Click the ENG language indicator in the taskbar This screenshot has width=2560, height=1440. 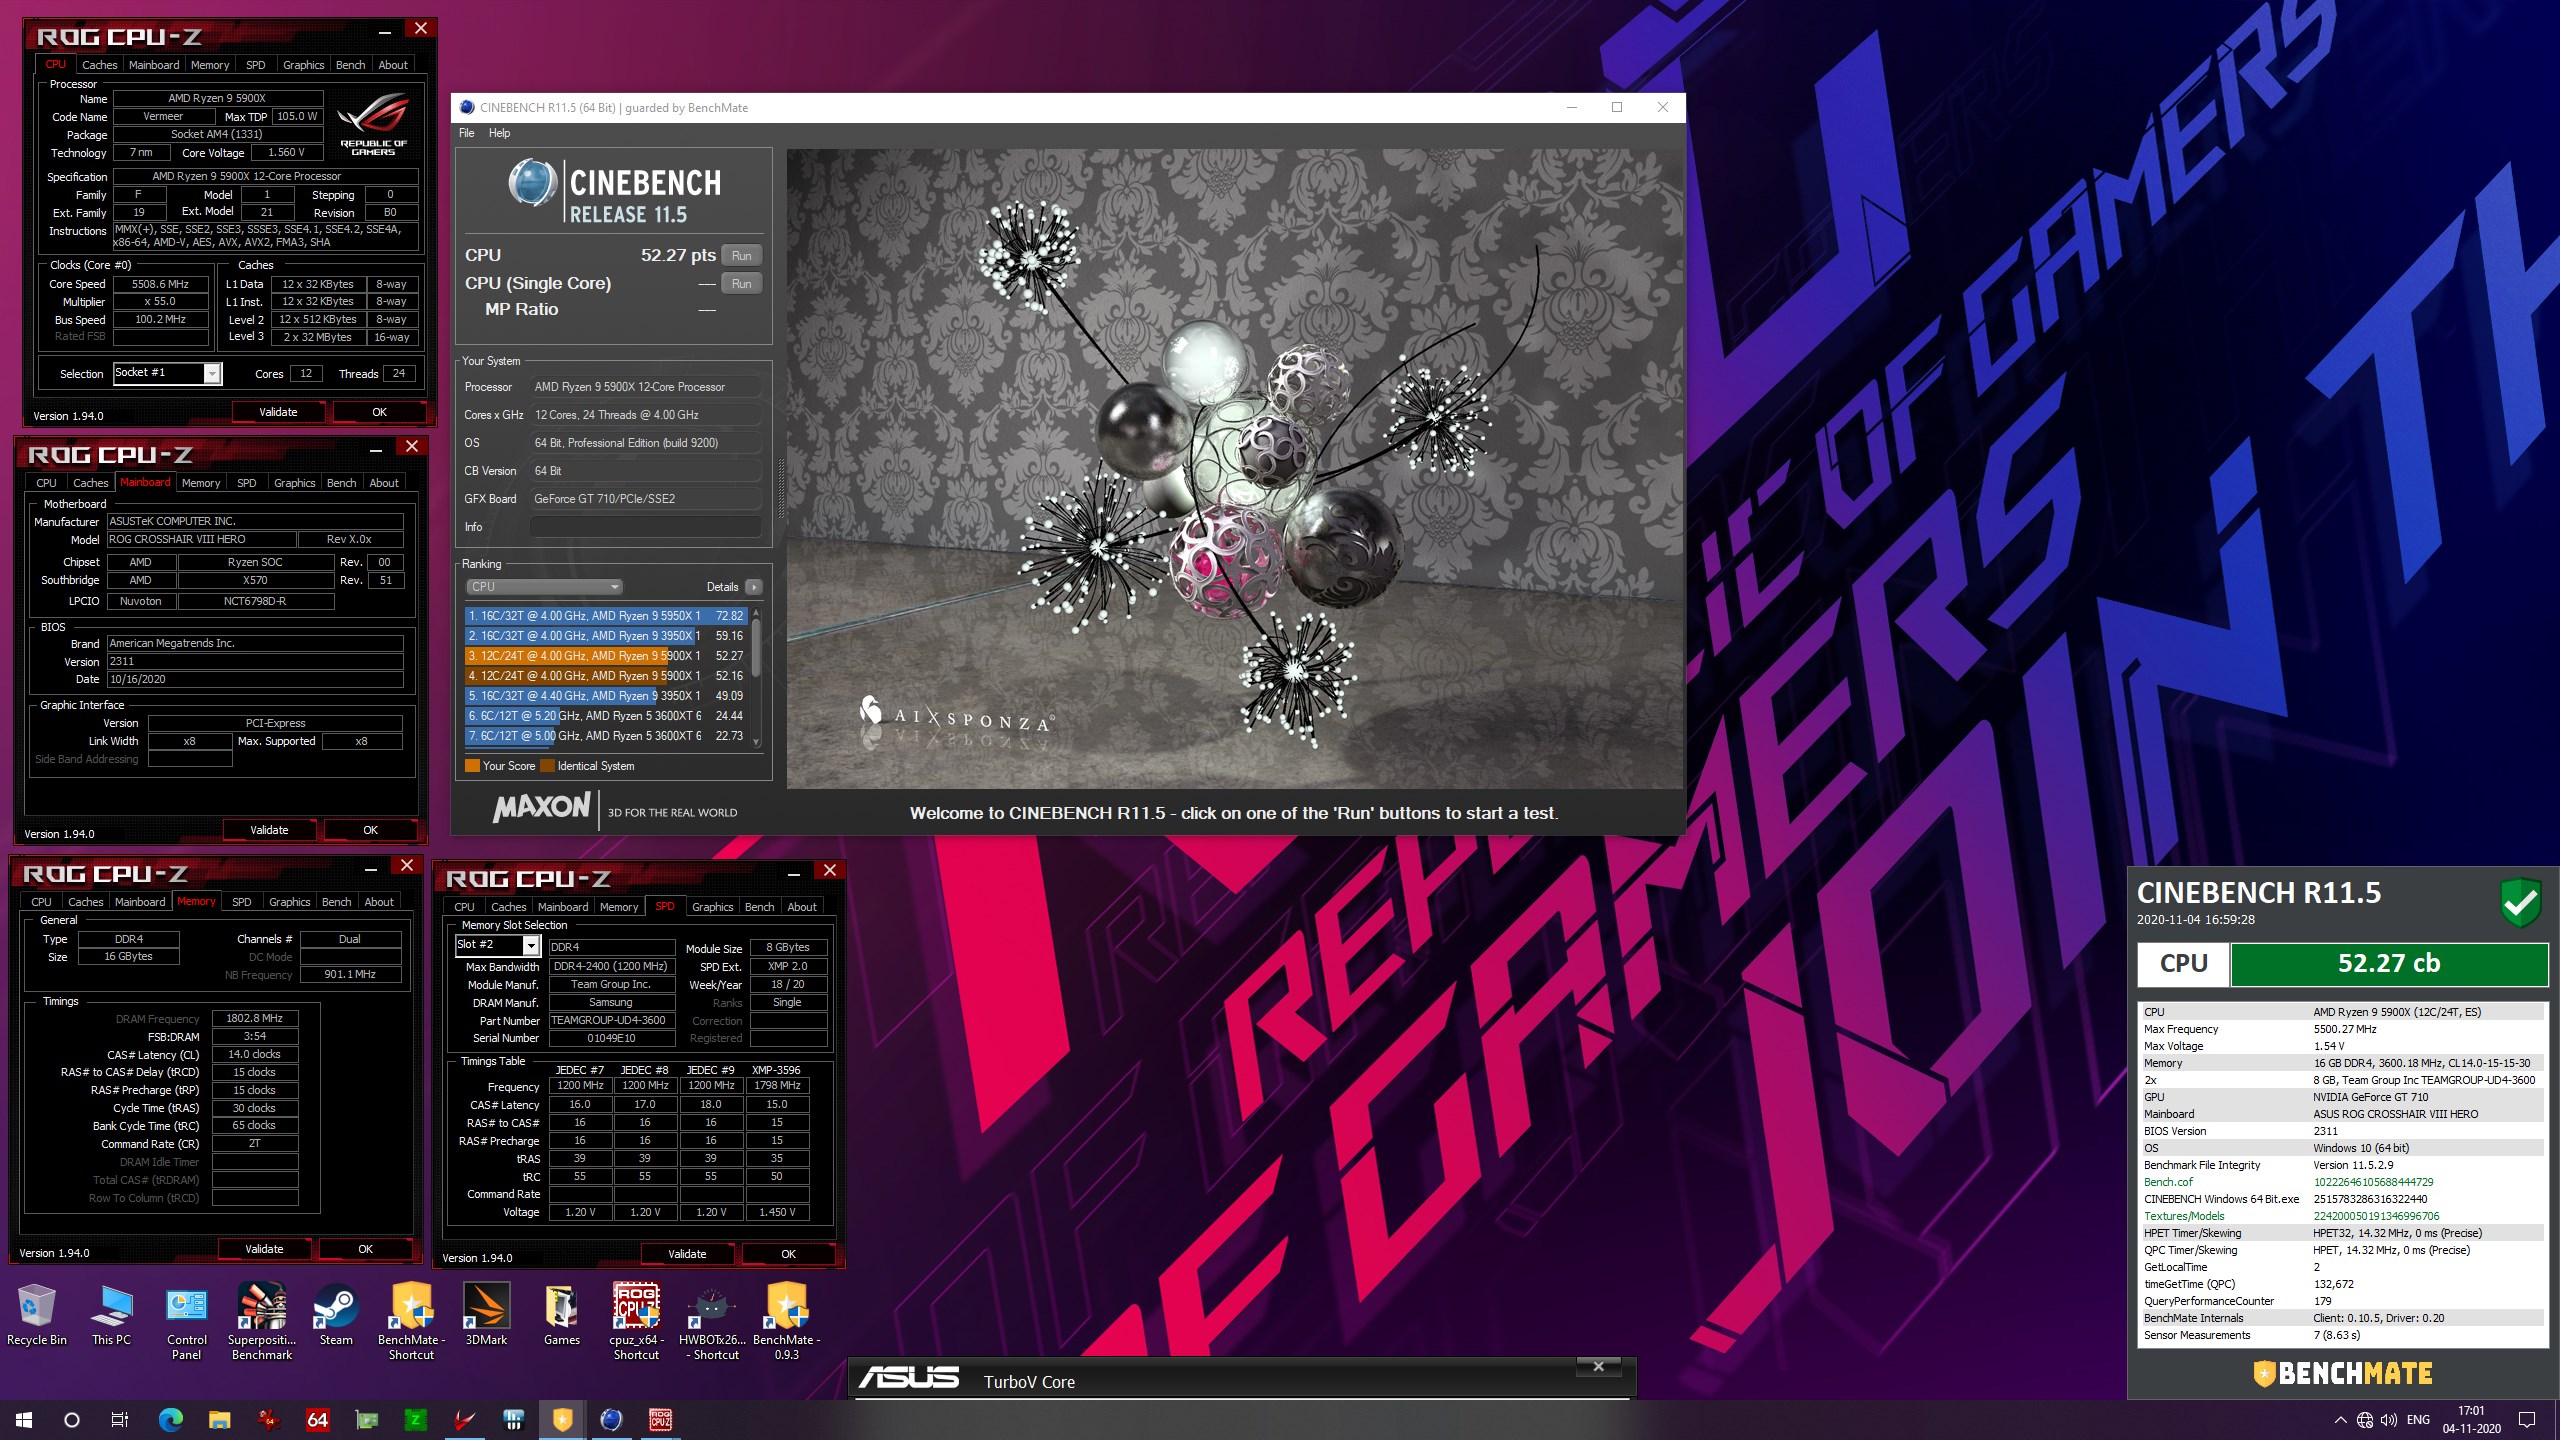click(2418, 1420)
